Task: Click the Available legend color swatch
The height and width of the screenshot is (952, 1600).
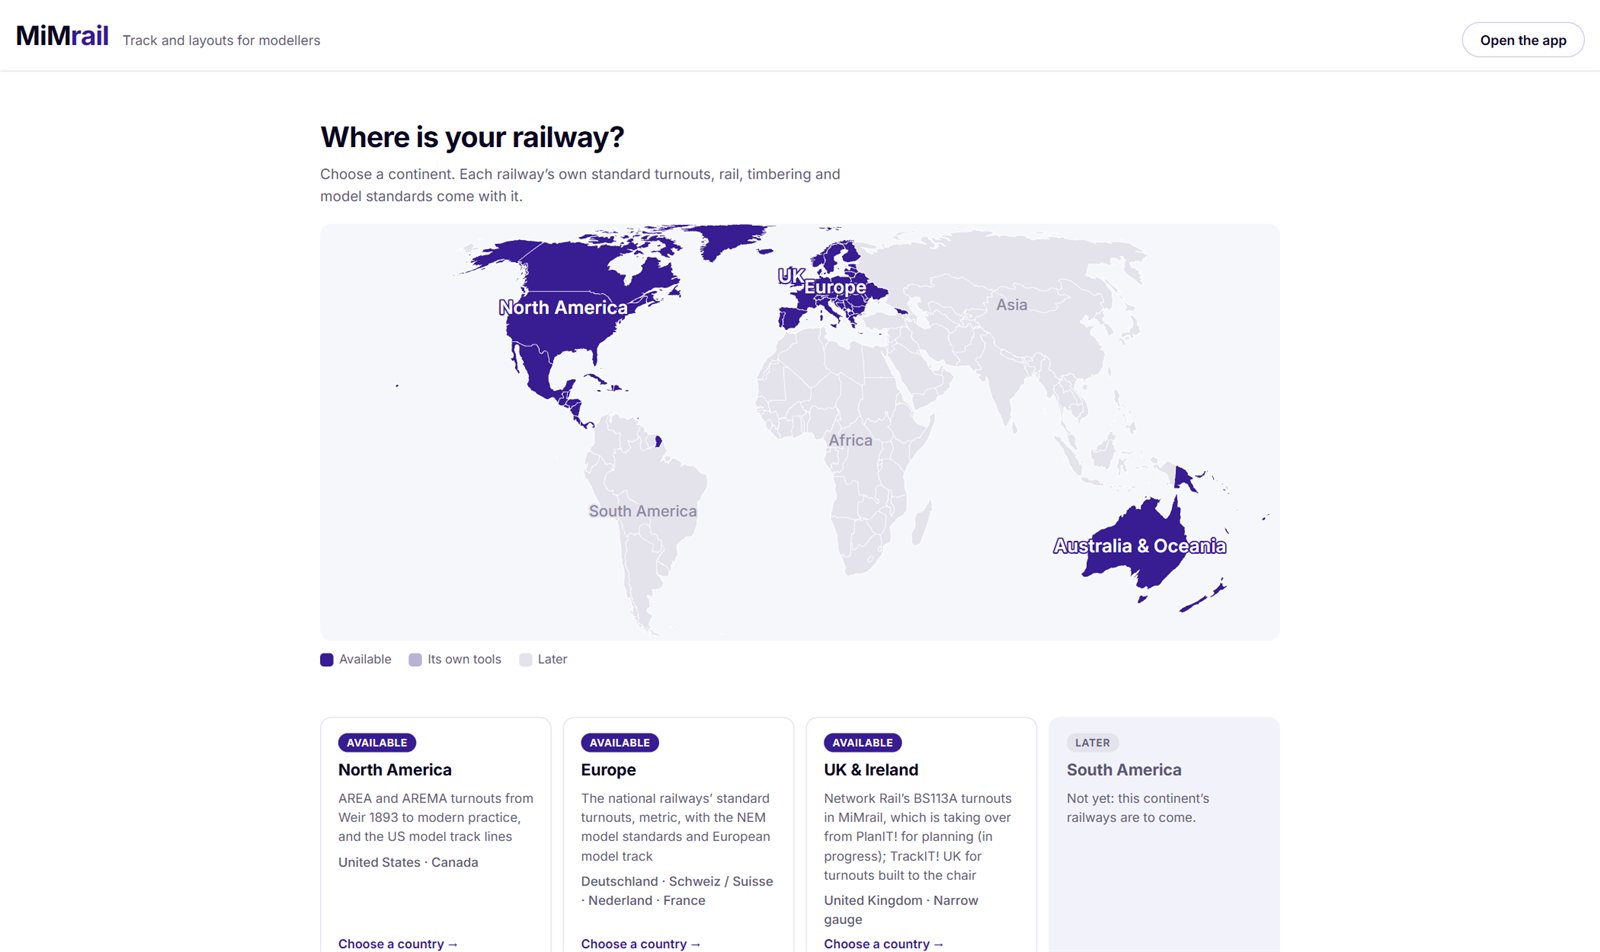Action: 327,660
